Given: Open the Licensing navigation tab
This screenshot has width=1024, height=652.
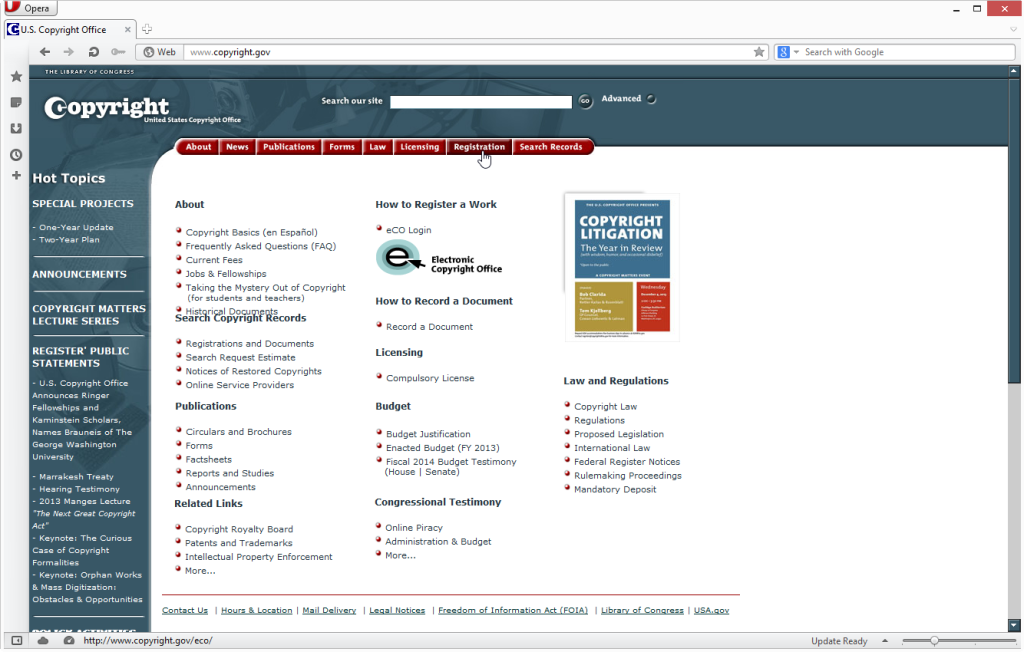Looking at the screenshot, I should tap(419, 147).
